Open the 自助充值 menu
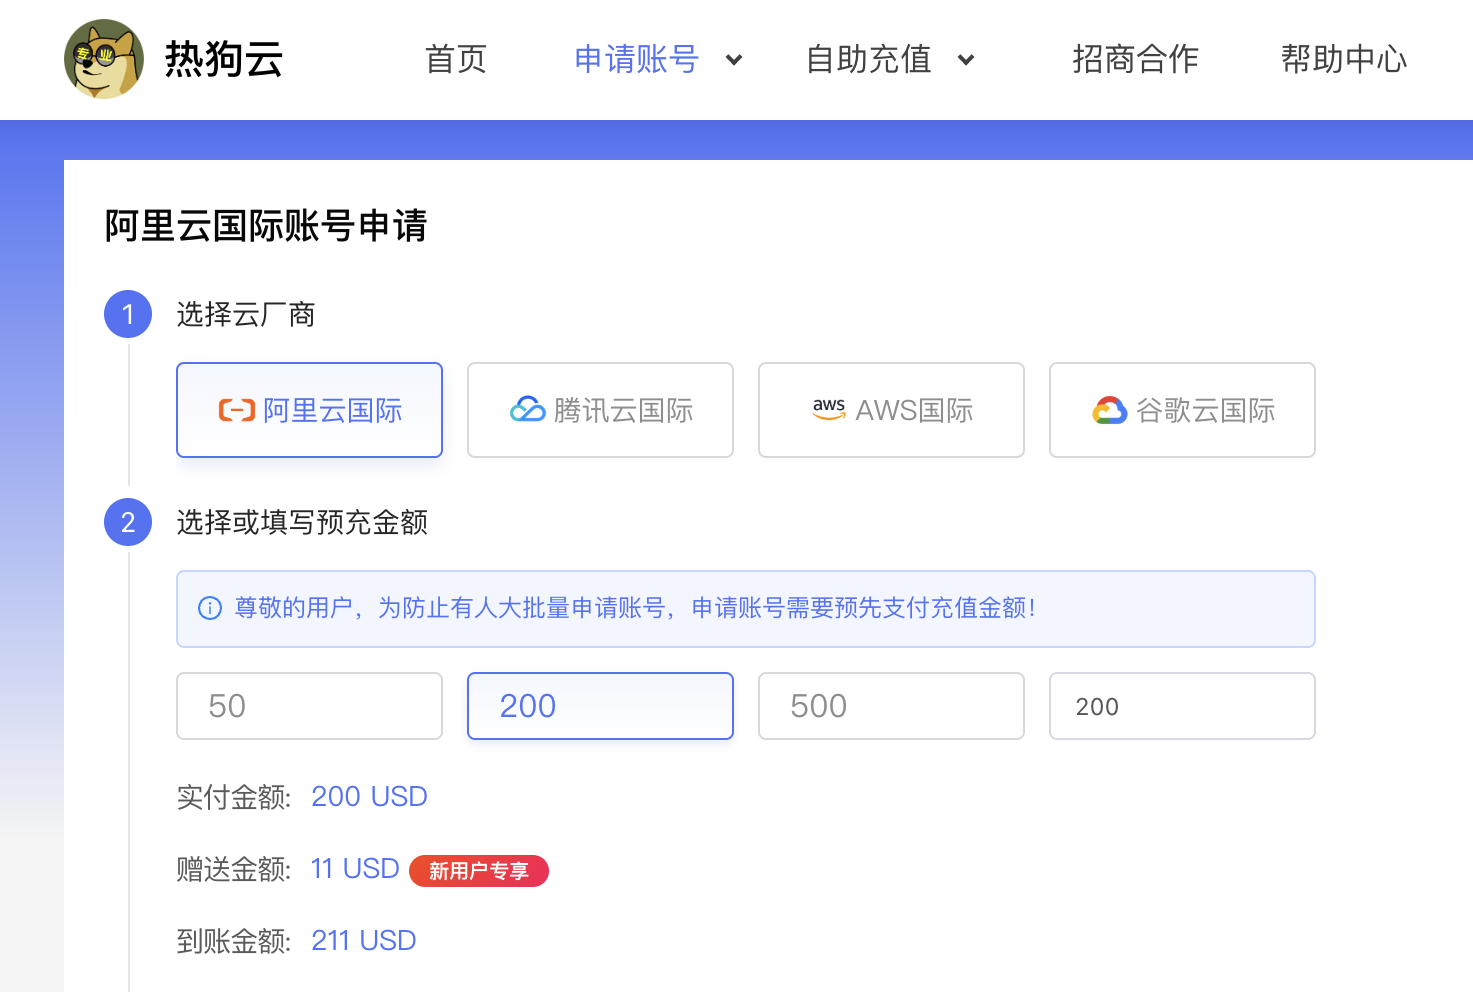 (x=868, y=59)
